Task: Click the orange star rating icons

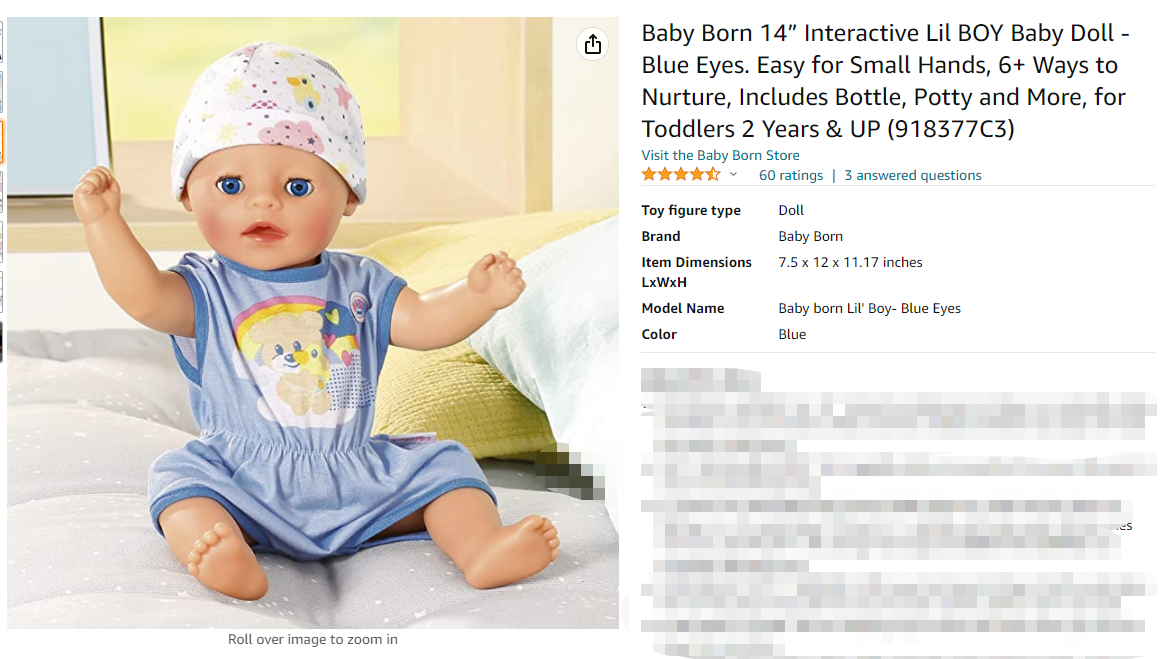Action: coord(681,175)
